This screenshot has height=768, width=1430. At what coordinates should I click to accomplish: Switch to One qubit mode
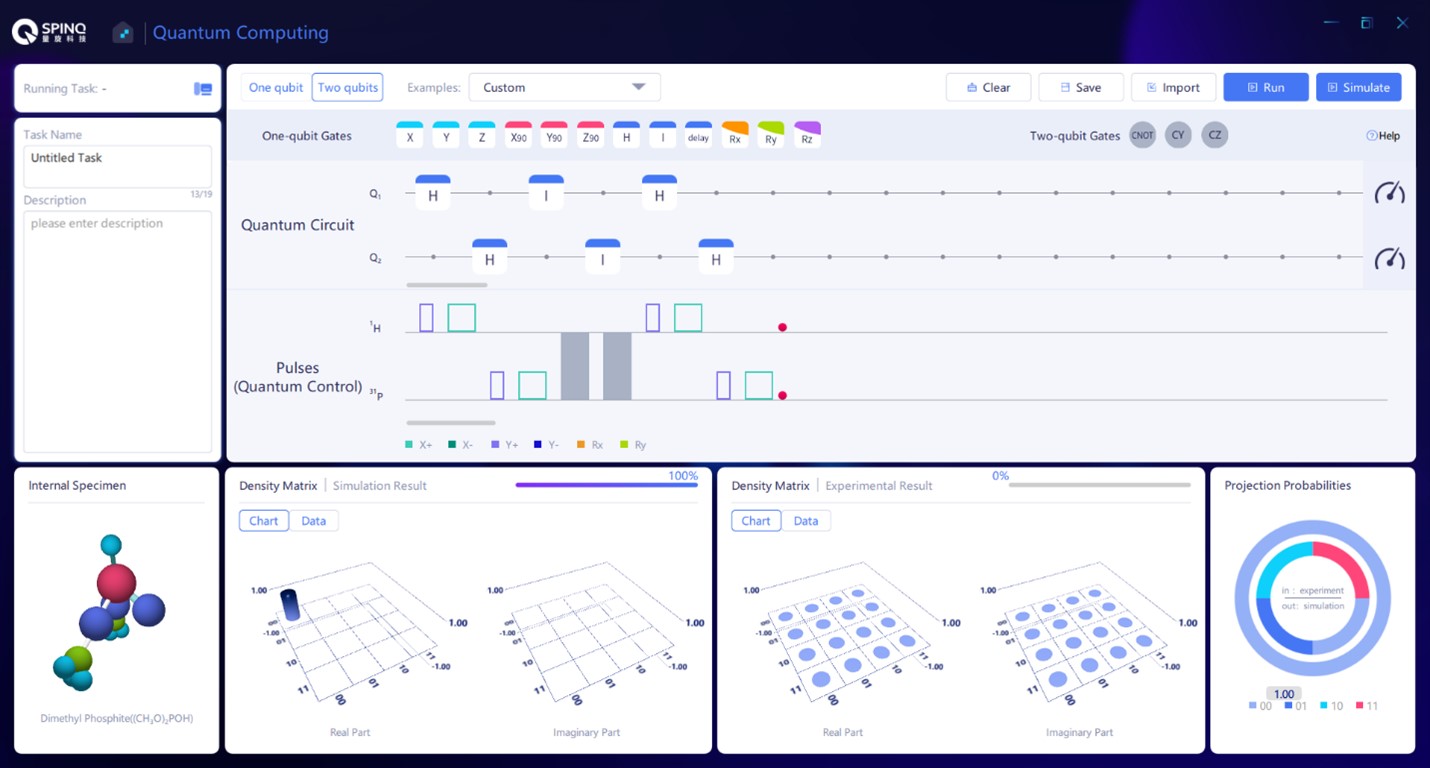(x=276, y=88)
